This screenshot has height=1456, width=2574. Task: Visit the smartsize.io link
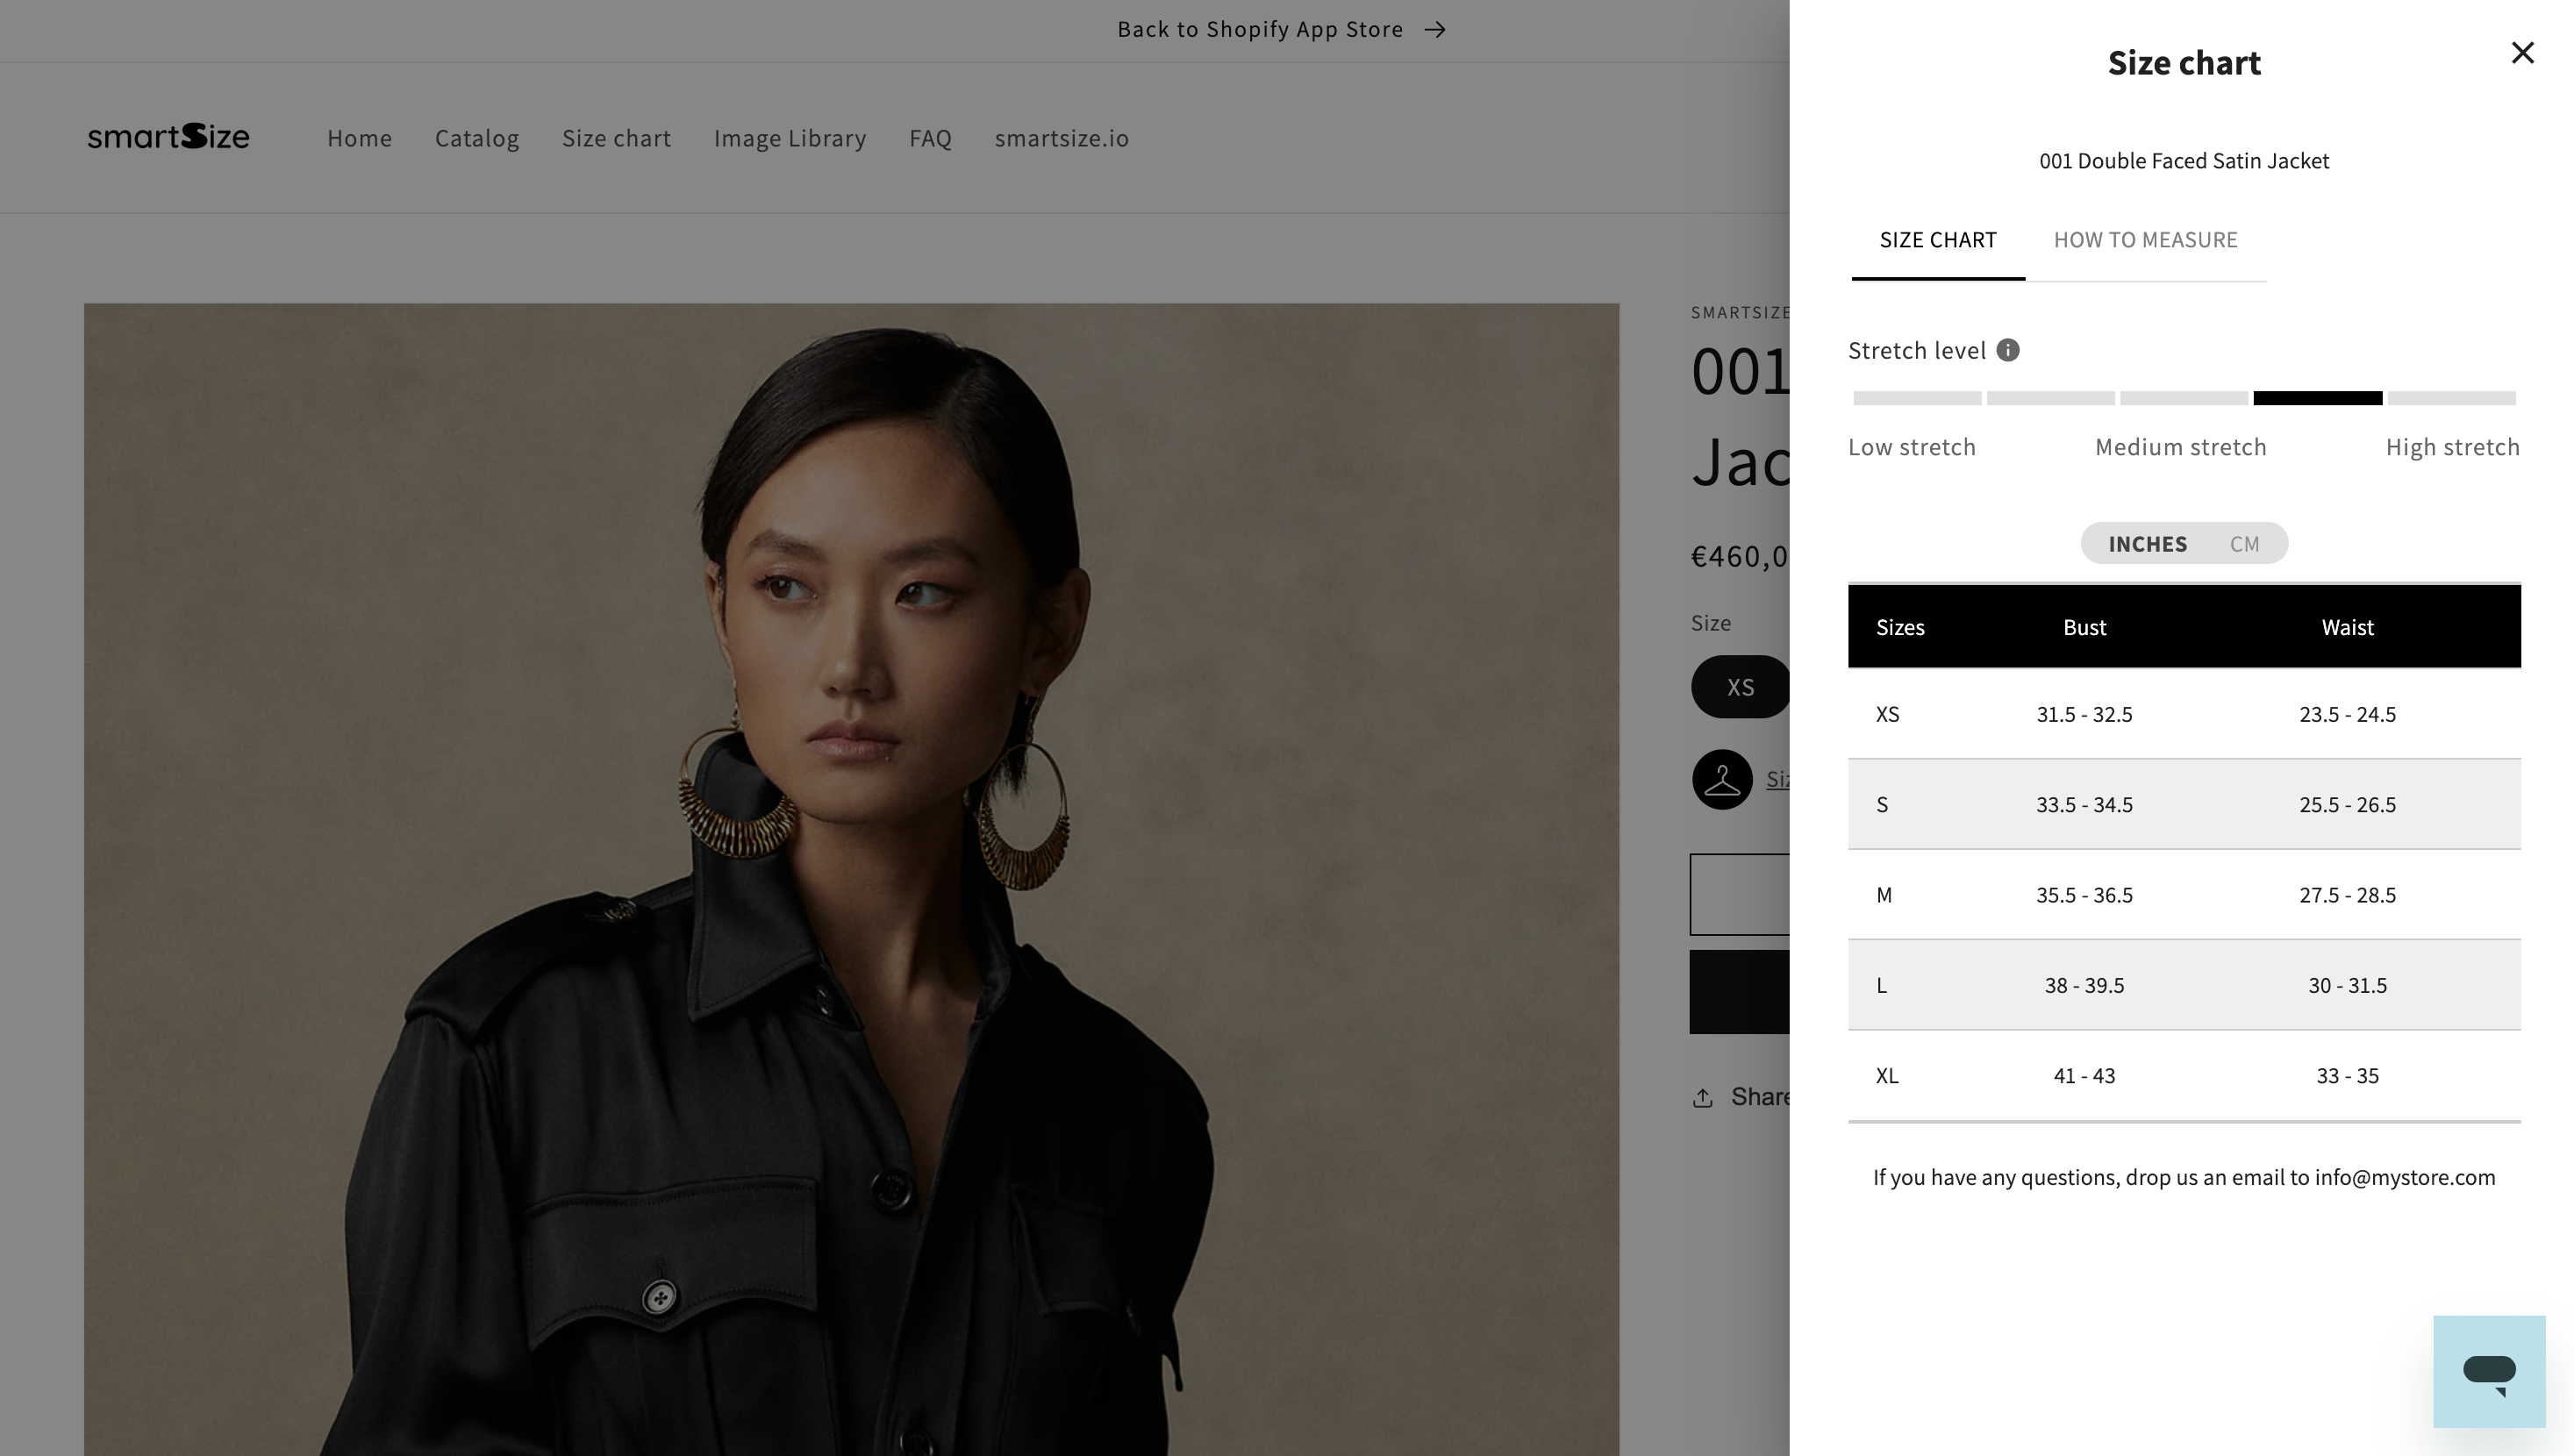click(x=1061, y=138)
